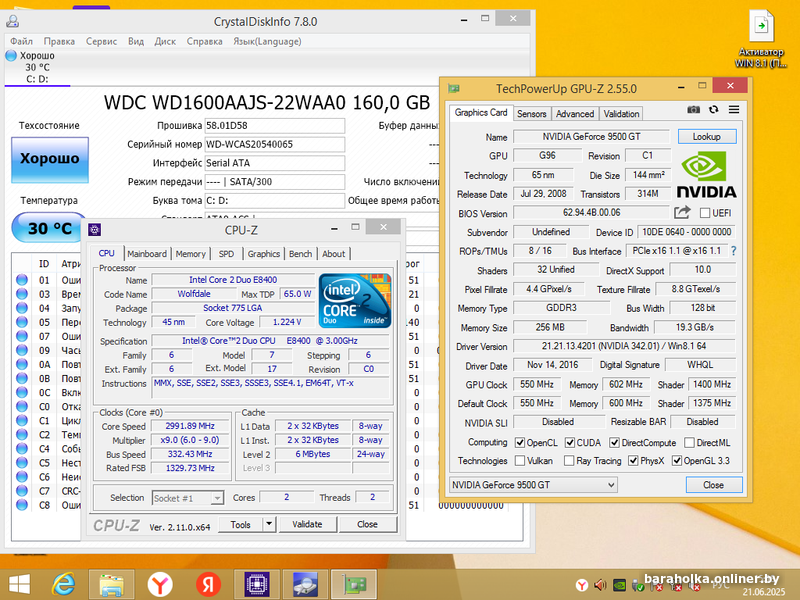The width and height of the screenshot is (800, 600).
Task: Toggle DirectML checkbox
Action: pos(689,442)
